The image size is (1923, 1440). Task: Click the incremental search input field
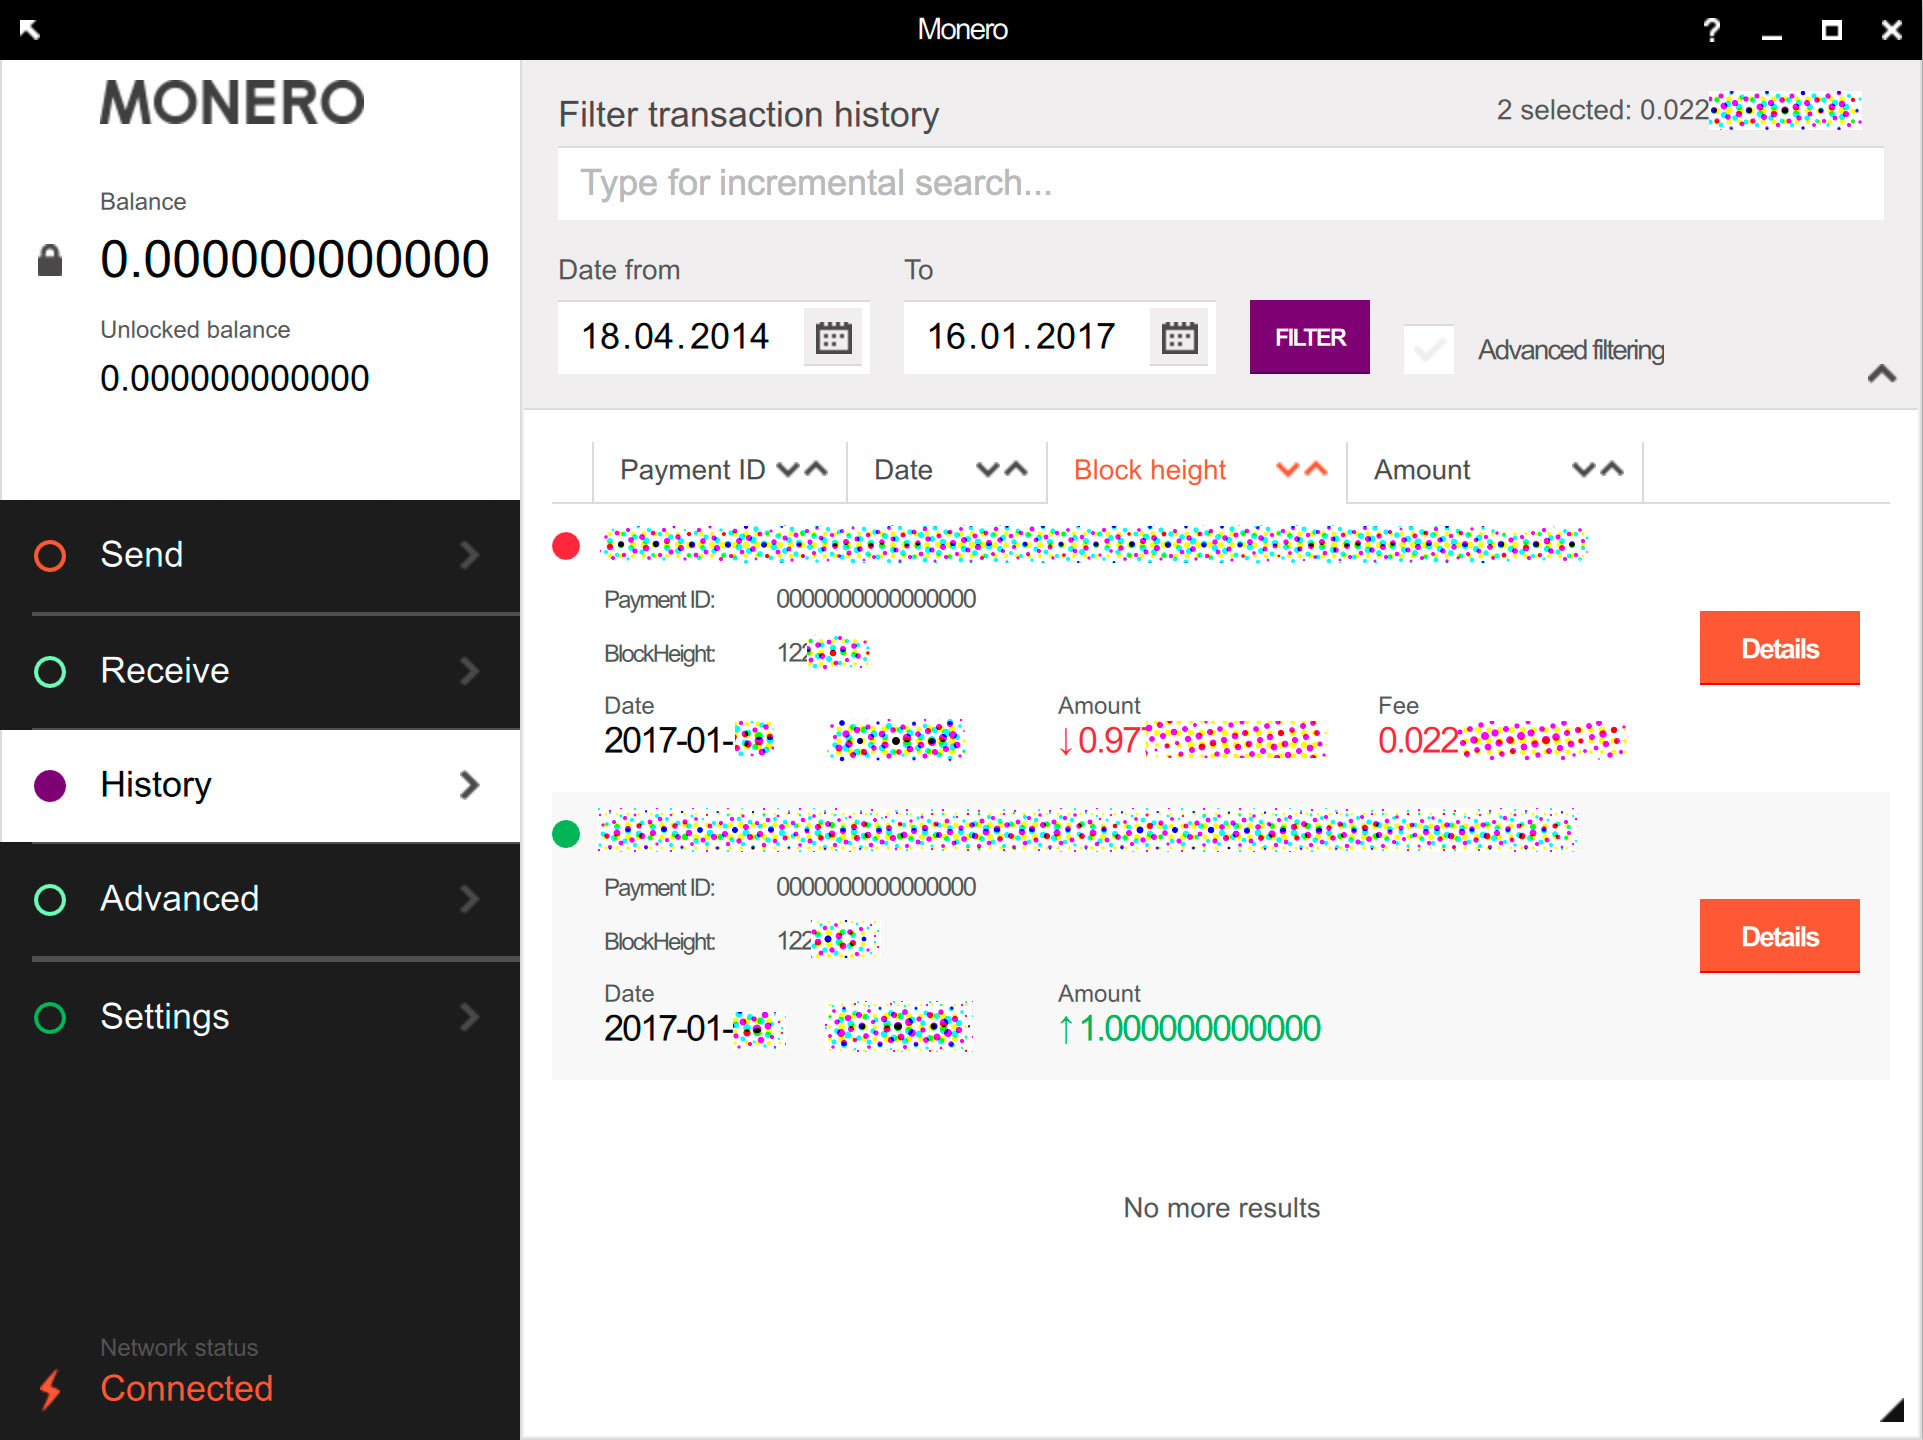point(1221,185)
